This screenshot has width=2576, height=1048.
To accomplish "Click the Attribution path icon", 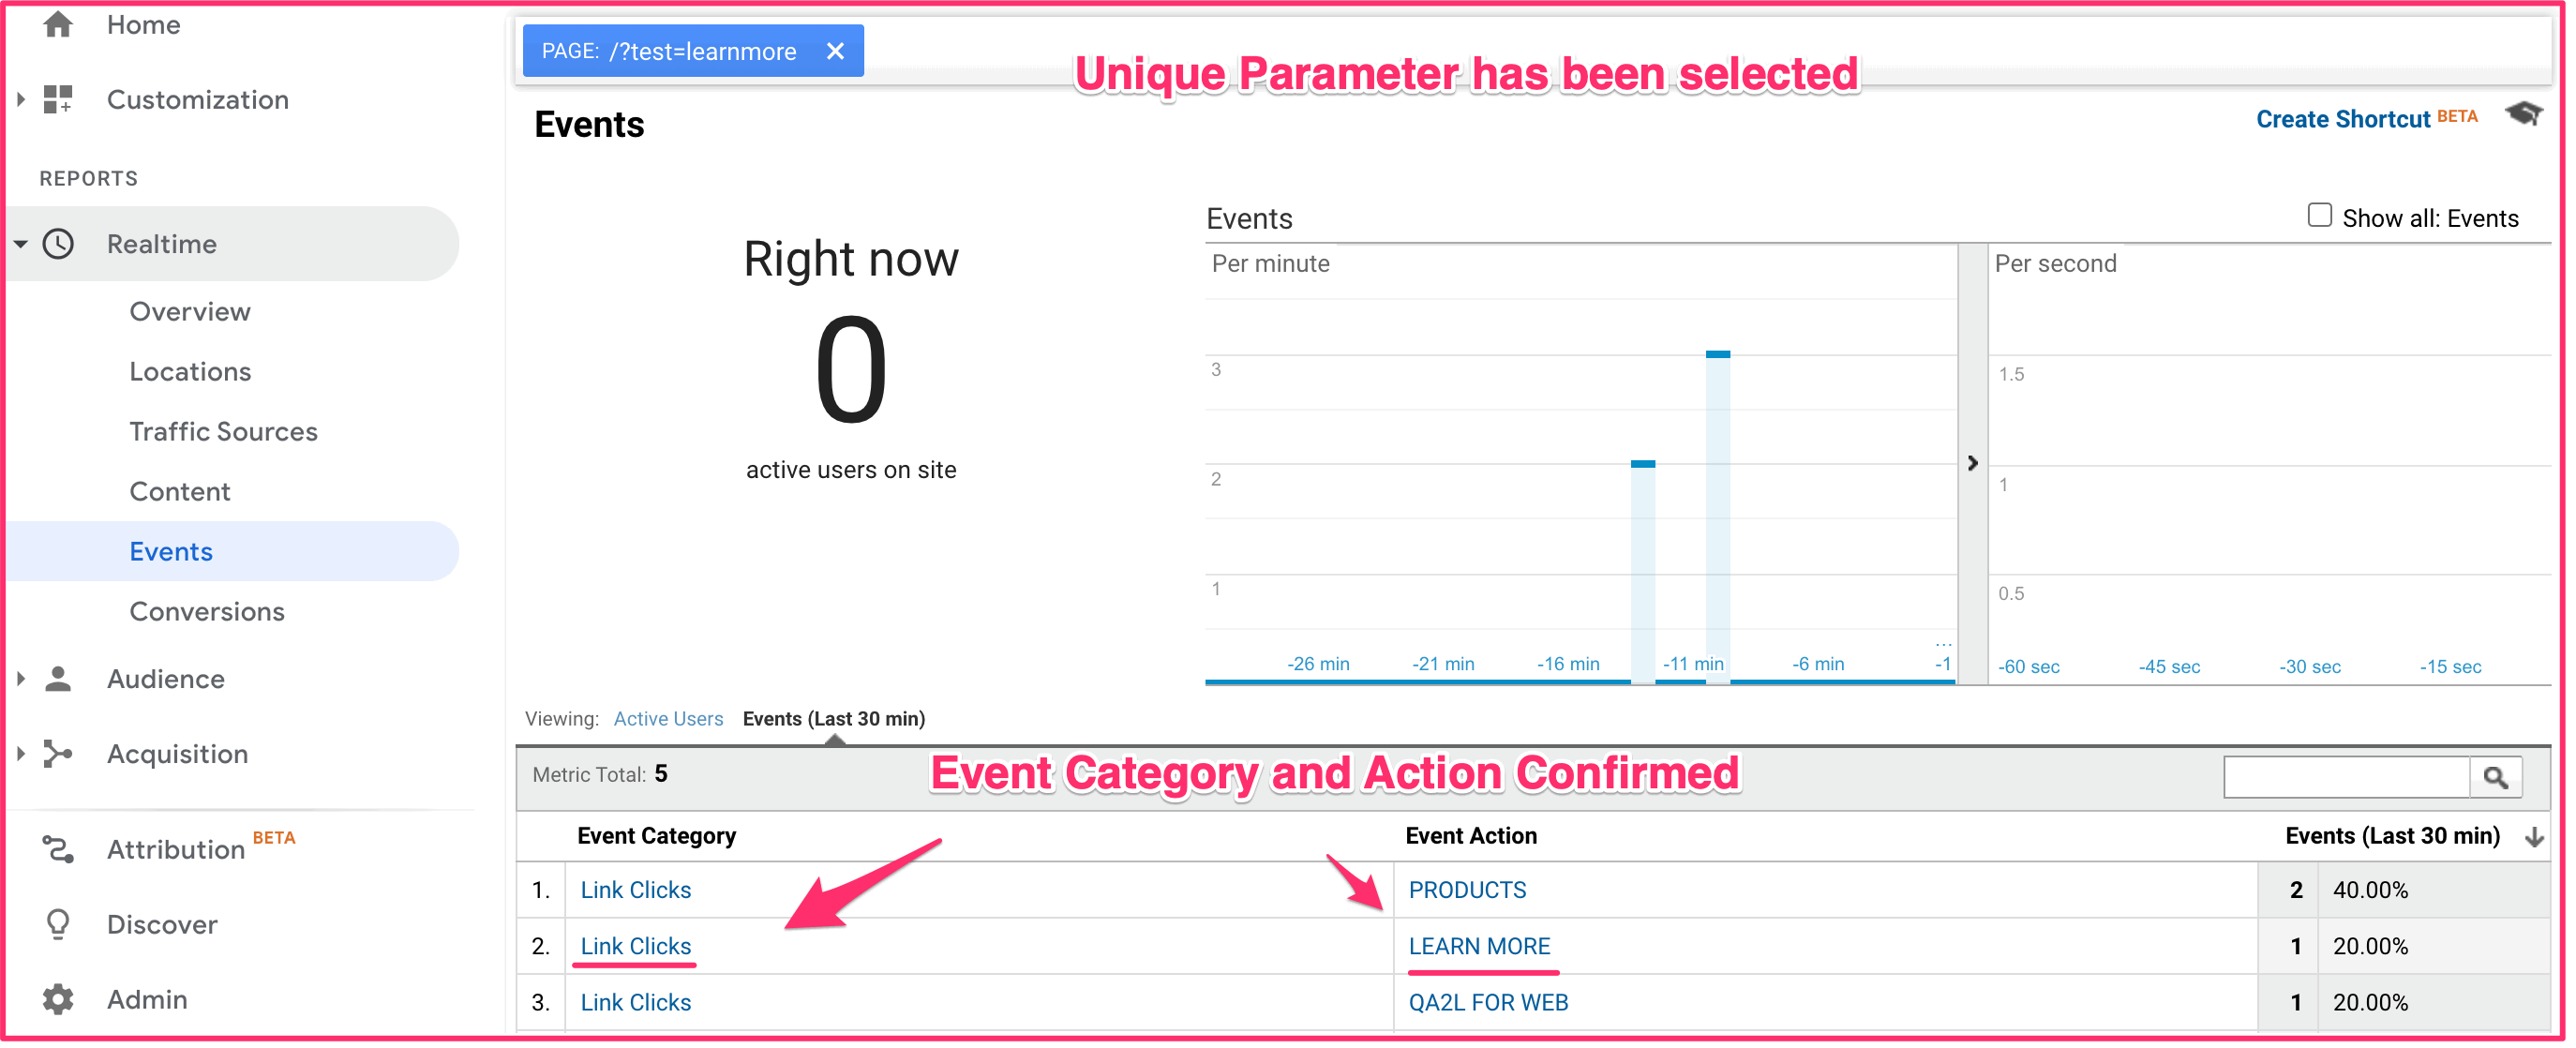I will coord(58,851).
